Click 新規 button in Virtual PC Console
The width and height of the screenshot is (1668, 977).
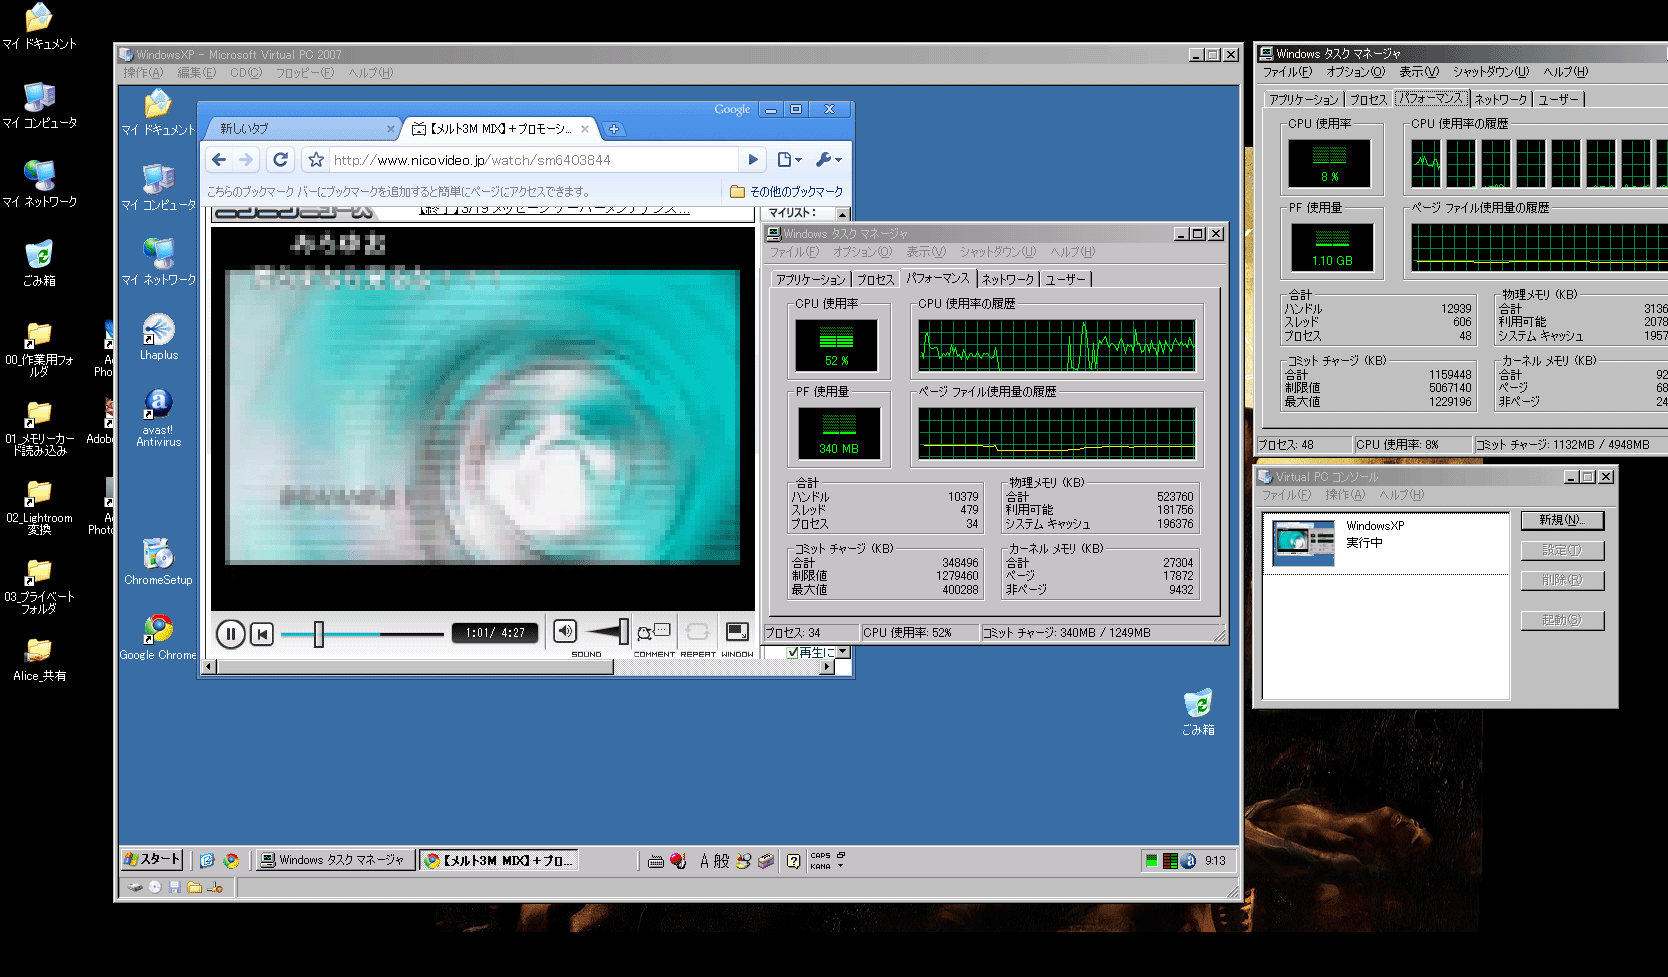click(x=1562, y=520)
